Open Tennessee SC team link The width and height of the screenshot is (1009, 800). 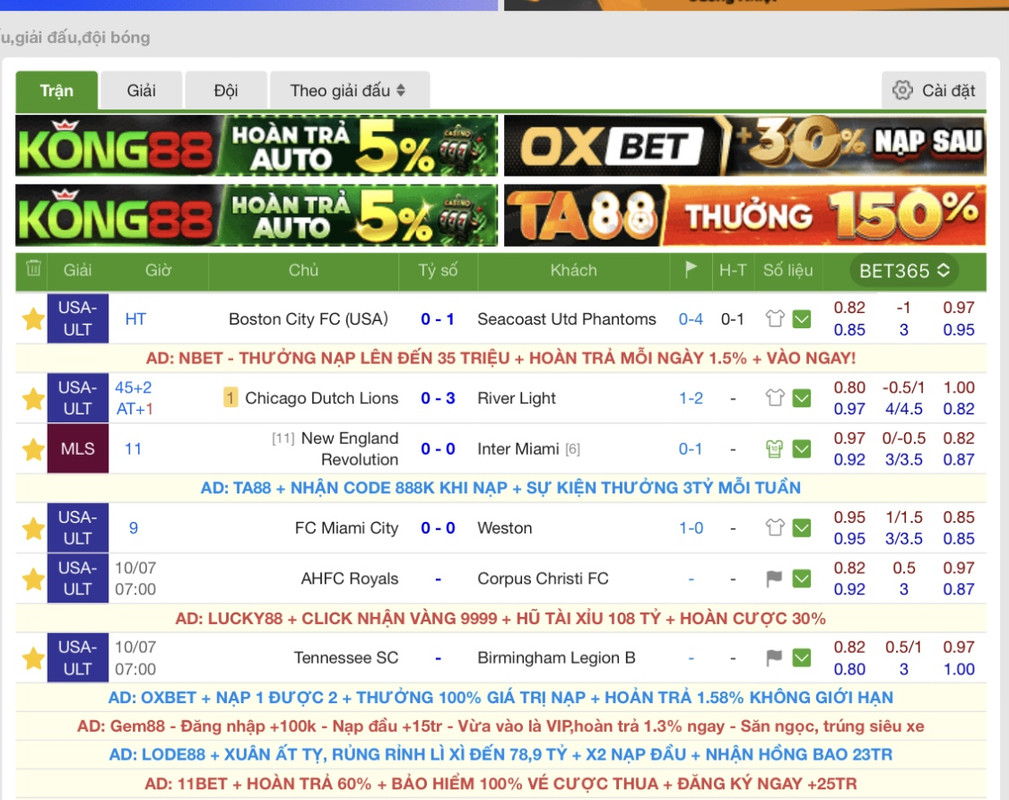coord(346,658)
